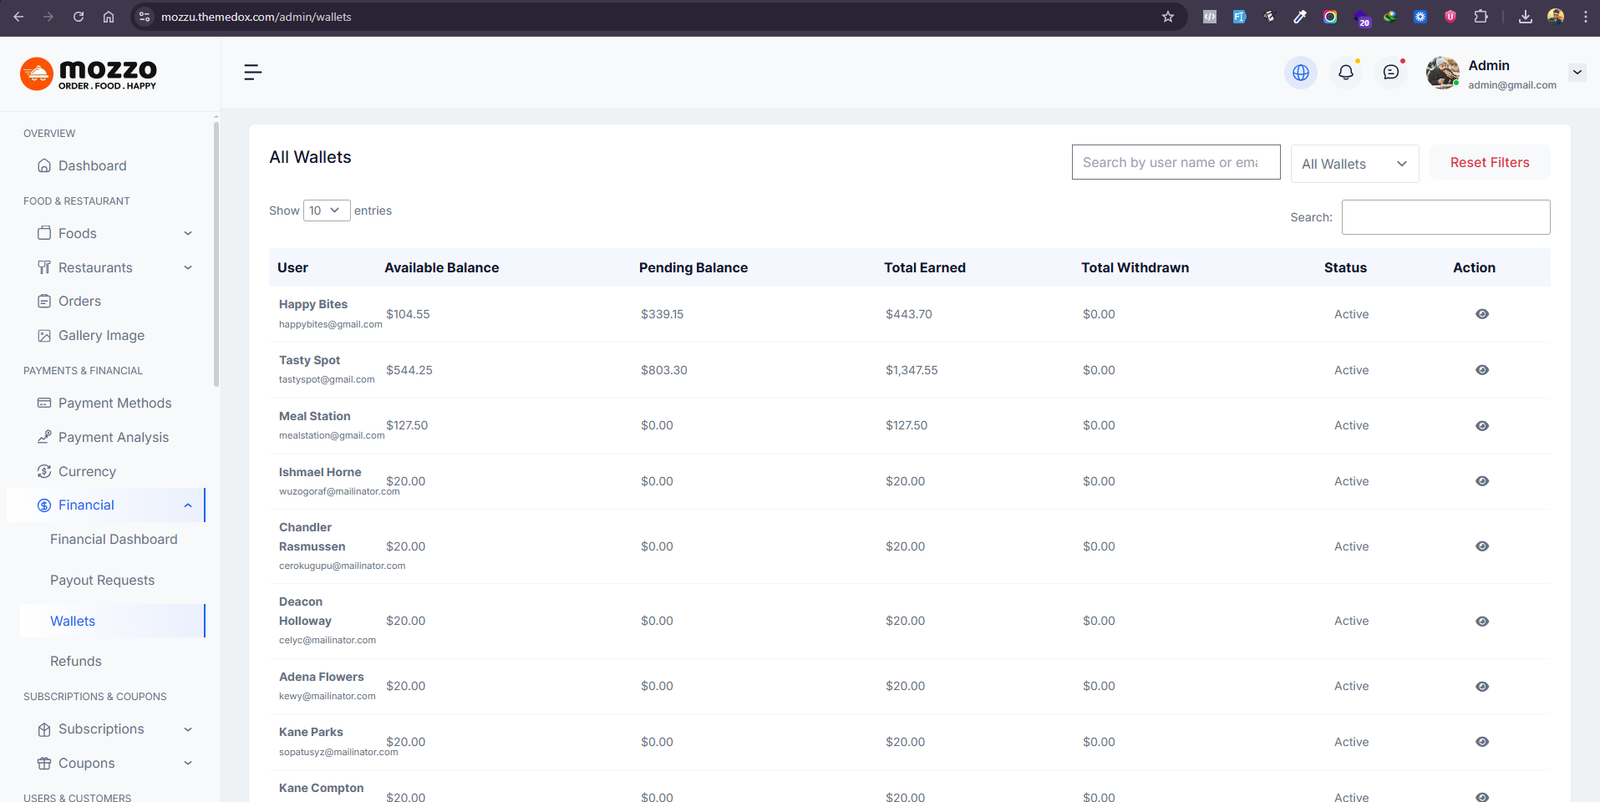1600x802 pixels.
Task: Open the show entries count dropdown
Action: [326, 211]
